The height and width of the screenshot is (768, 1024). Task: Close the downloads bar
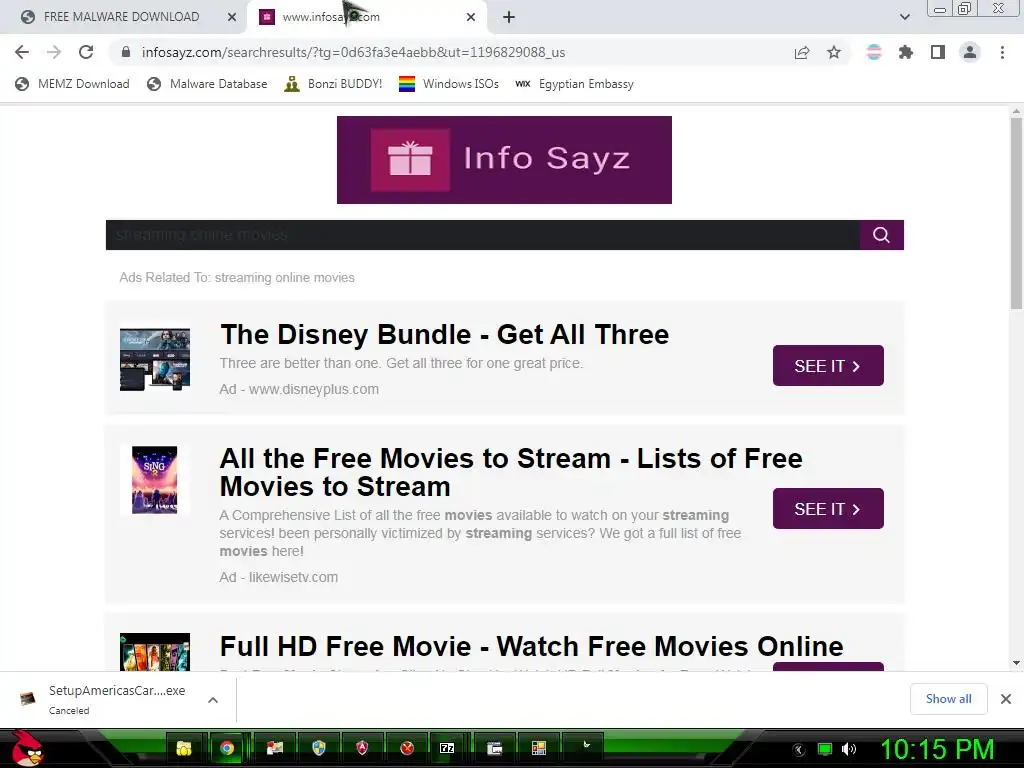[1006, 699]
